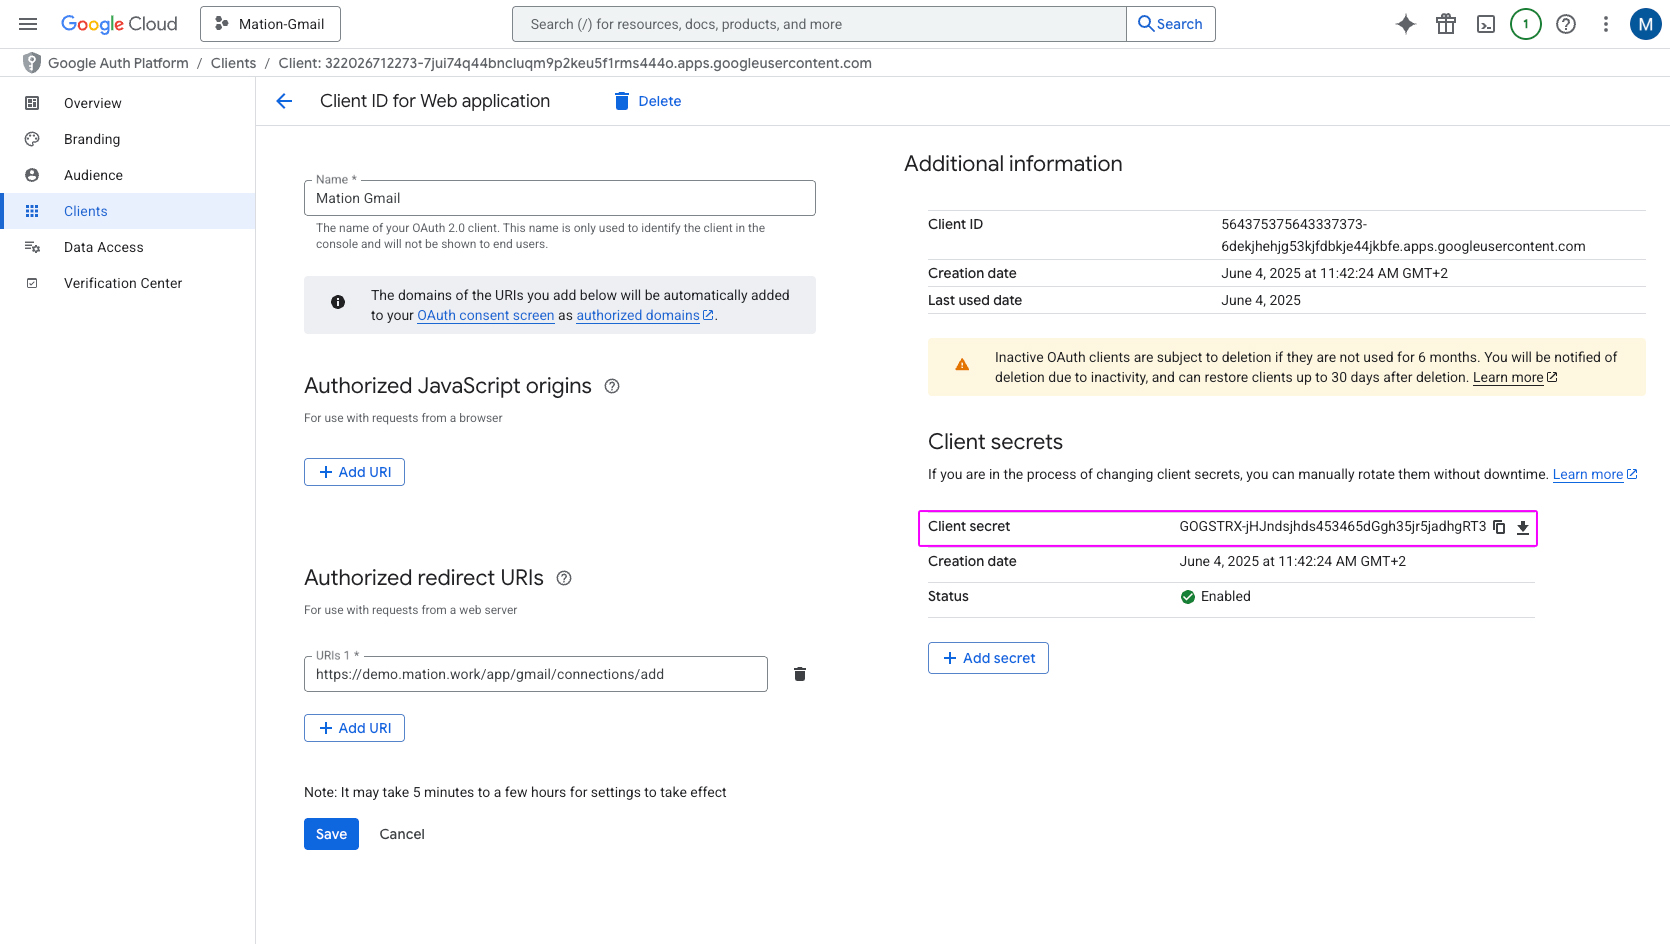1670x944 pixels.
Task: Open the authorized domains link
Action: (x=645, y=315)
